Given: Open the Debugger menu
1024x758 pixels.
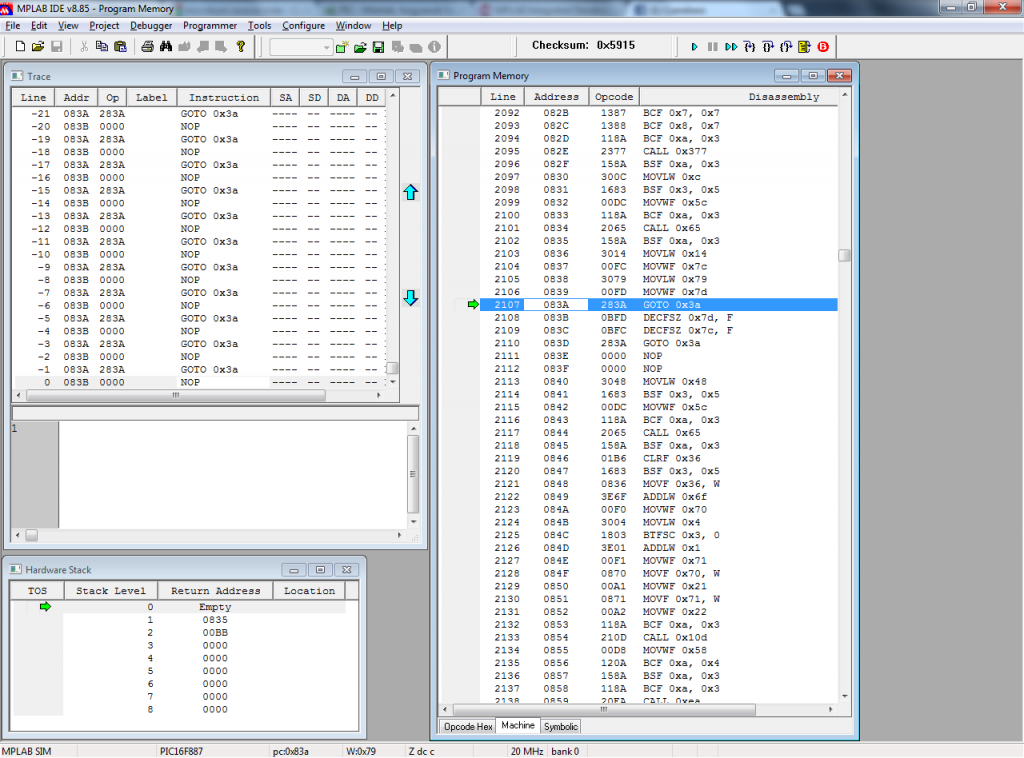Looking at the screenshot, I should [x=151, y=25].
